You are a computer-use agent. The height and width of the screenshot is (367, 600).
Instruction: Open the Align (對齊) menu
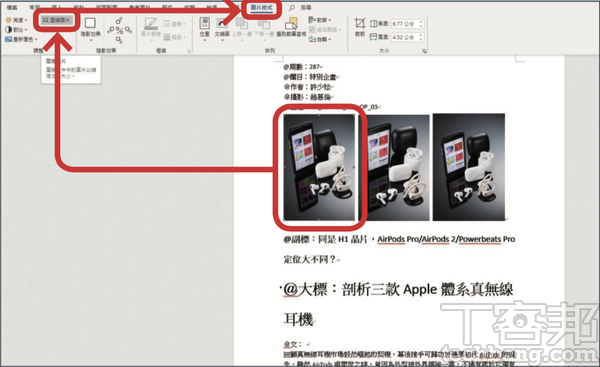coord(320,20)
